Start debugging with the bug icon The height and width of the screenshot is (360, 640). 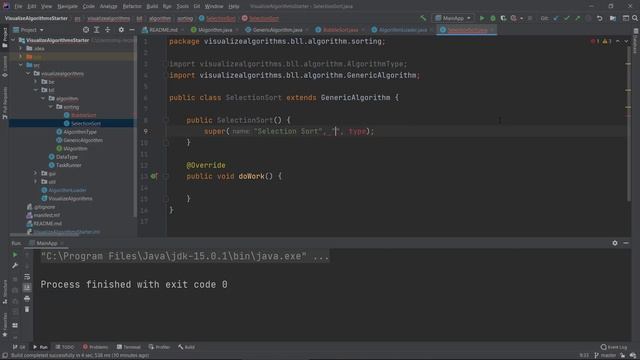(493, 18)
